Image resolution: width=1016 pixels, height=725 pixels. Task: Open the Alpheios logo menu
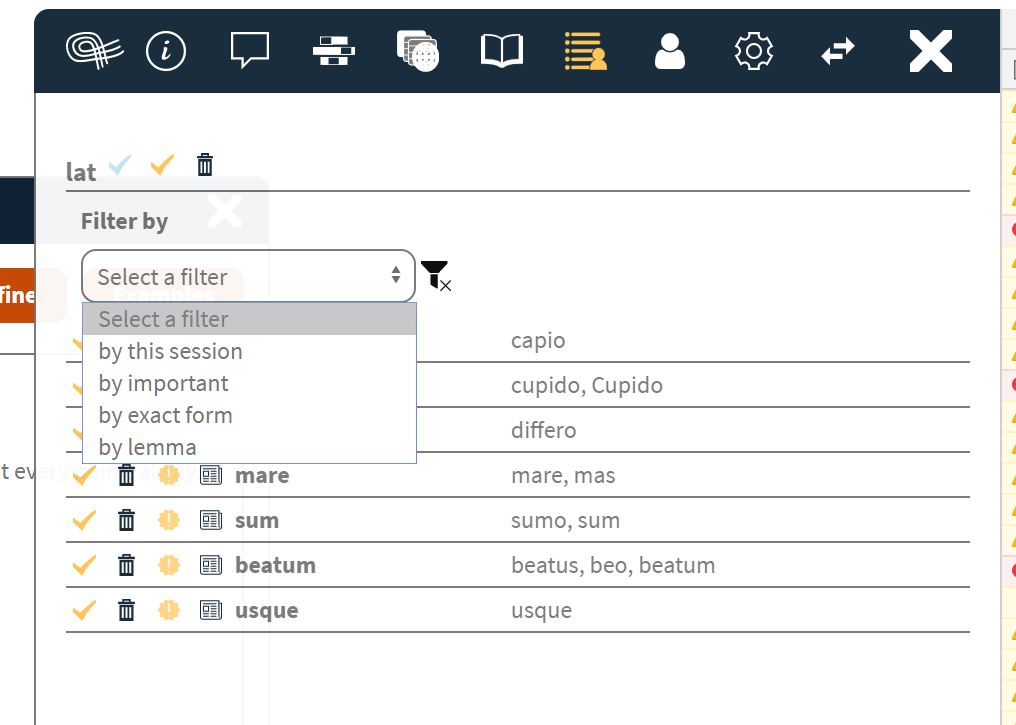[x=94, y=51]
